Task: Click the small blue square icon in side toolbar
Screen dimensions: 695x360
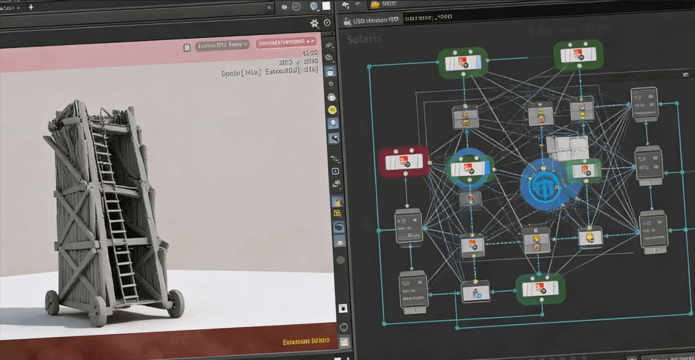Action: click(336, 171)
